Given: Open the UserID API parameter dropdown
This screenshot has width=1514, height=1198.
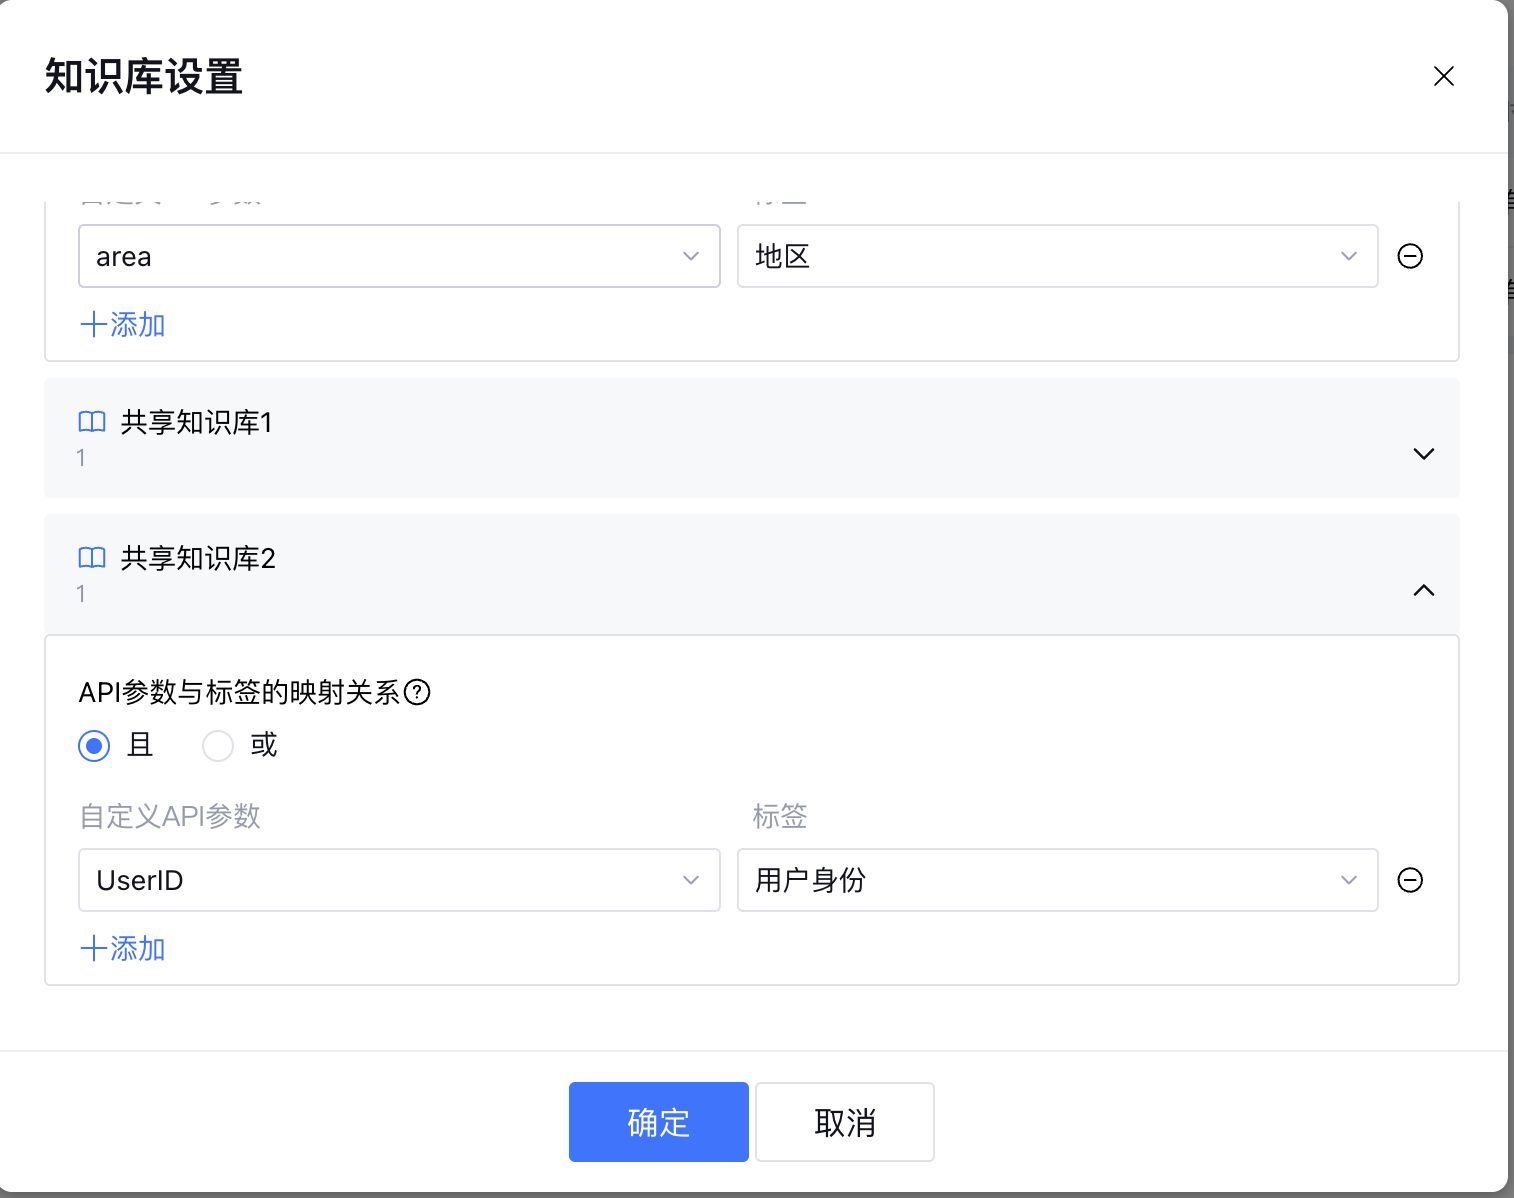Looking at the screenshot, I should coord(399,880).
